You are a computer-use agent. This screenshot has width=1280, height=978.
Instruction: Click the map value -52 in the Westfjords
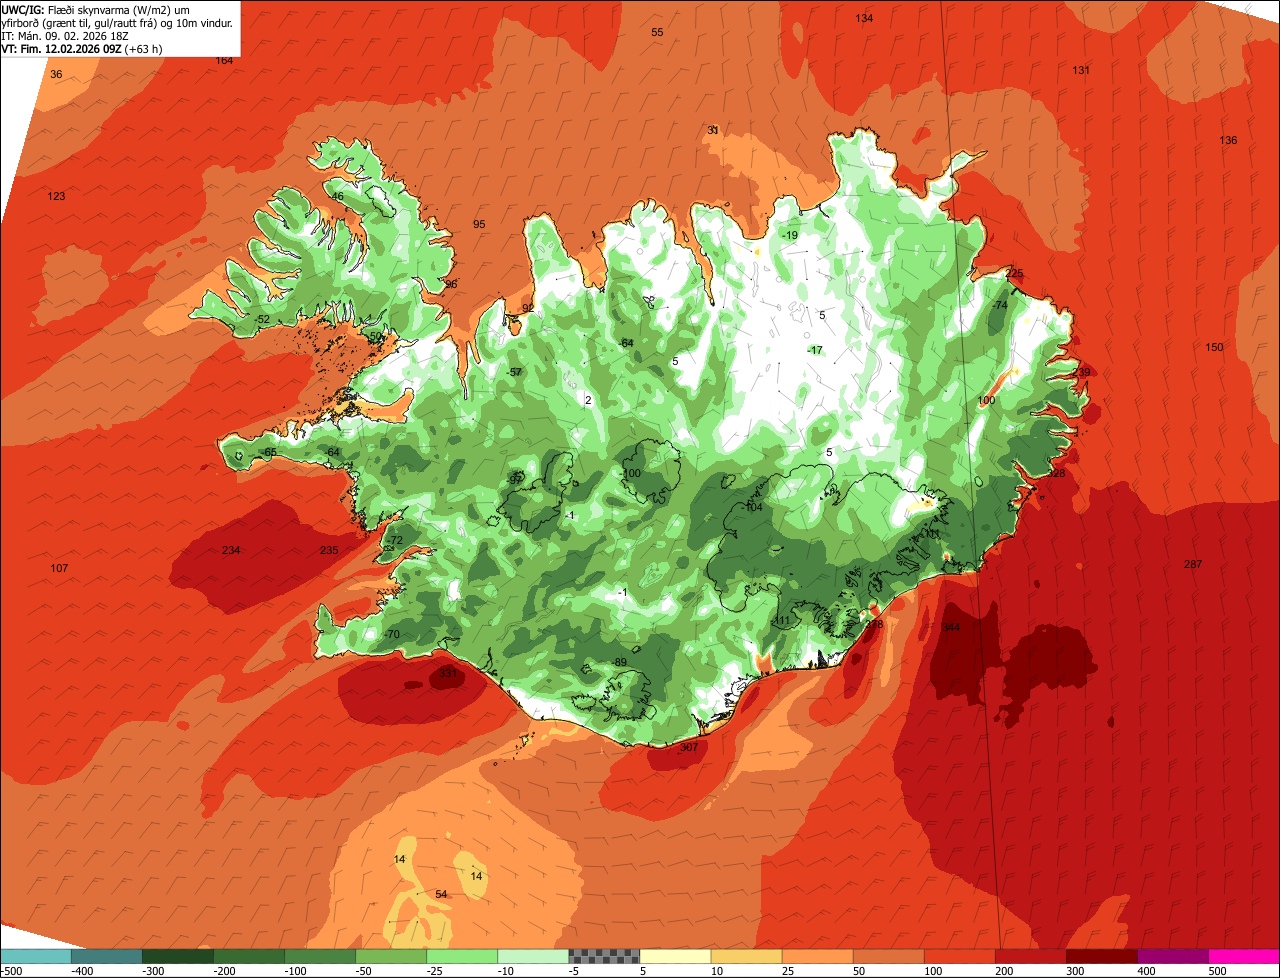pyautogui.click(x=262, y=320)
